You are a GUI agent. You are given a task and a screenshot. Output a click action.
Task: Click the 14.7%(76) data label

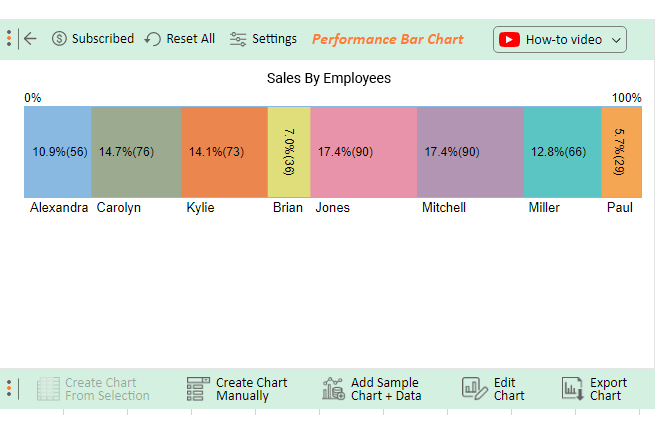pos(126,152)
